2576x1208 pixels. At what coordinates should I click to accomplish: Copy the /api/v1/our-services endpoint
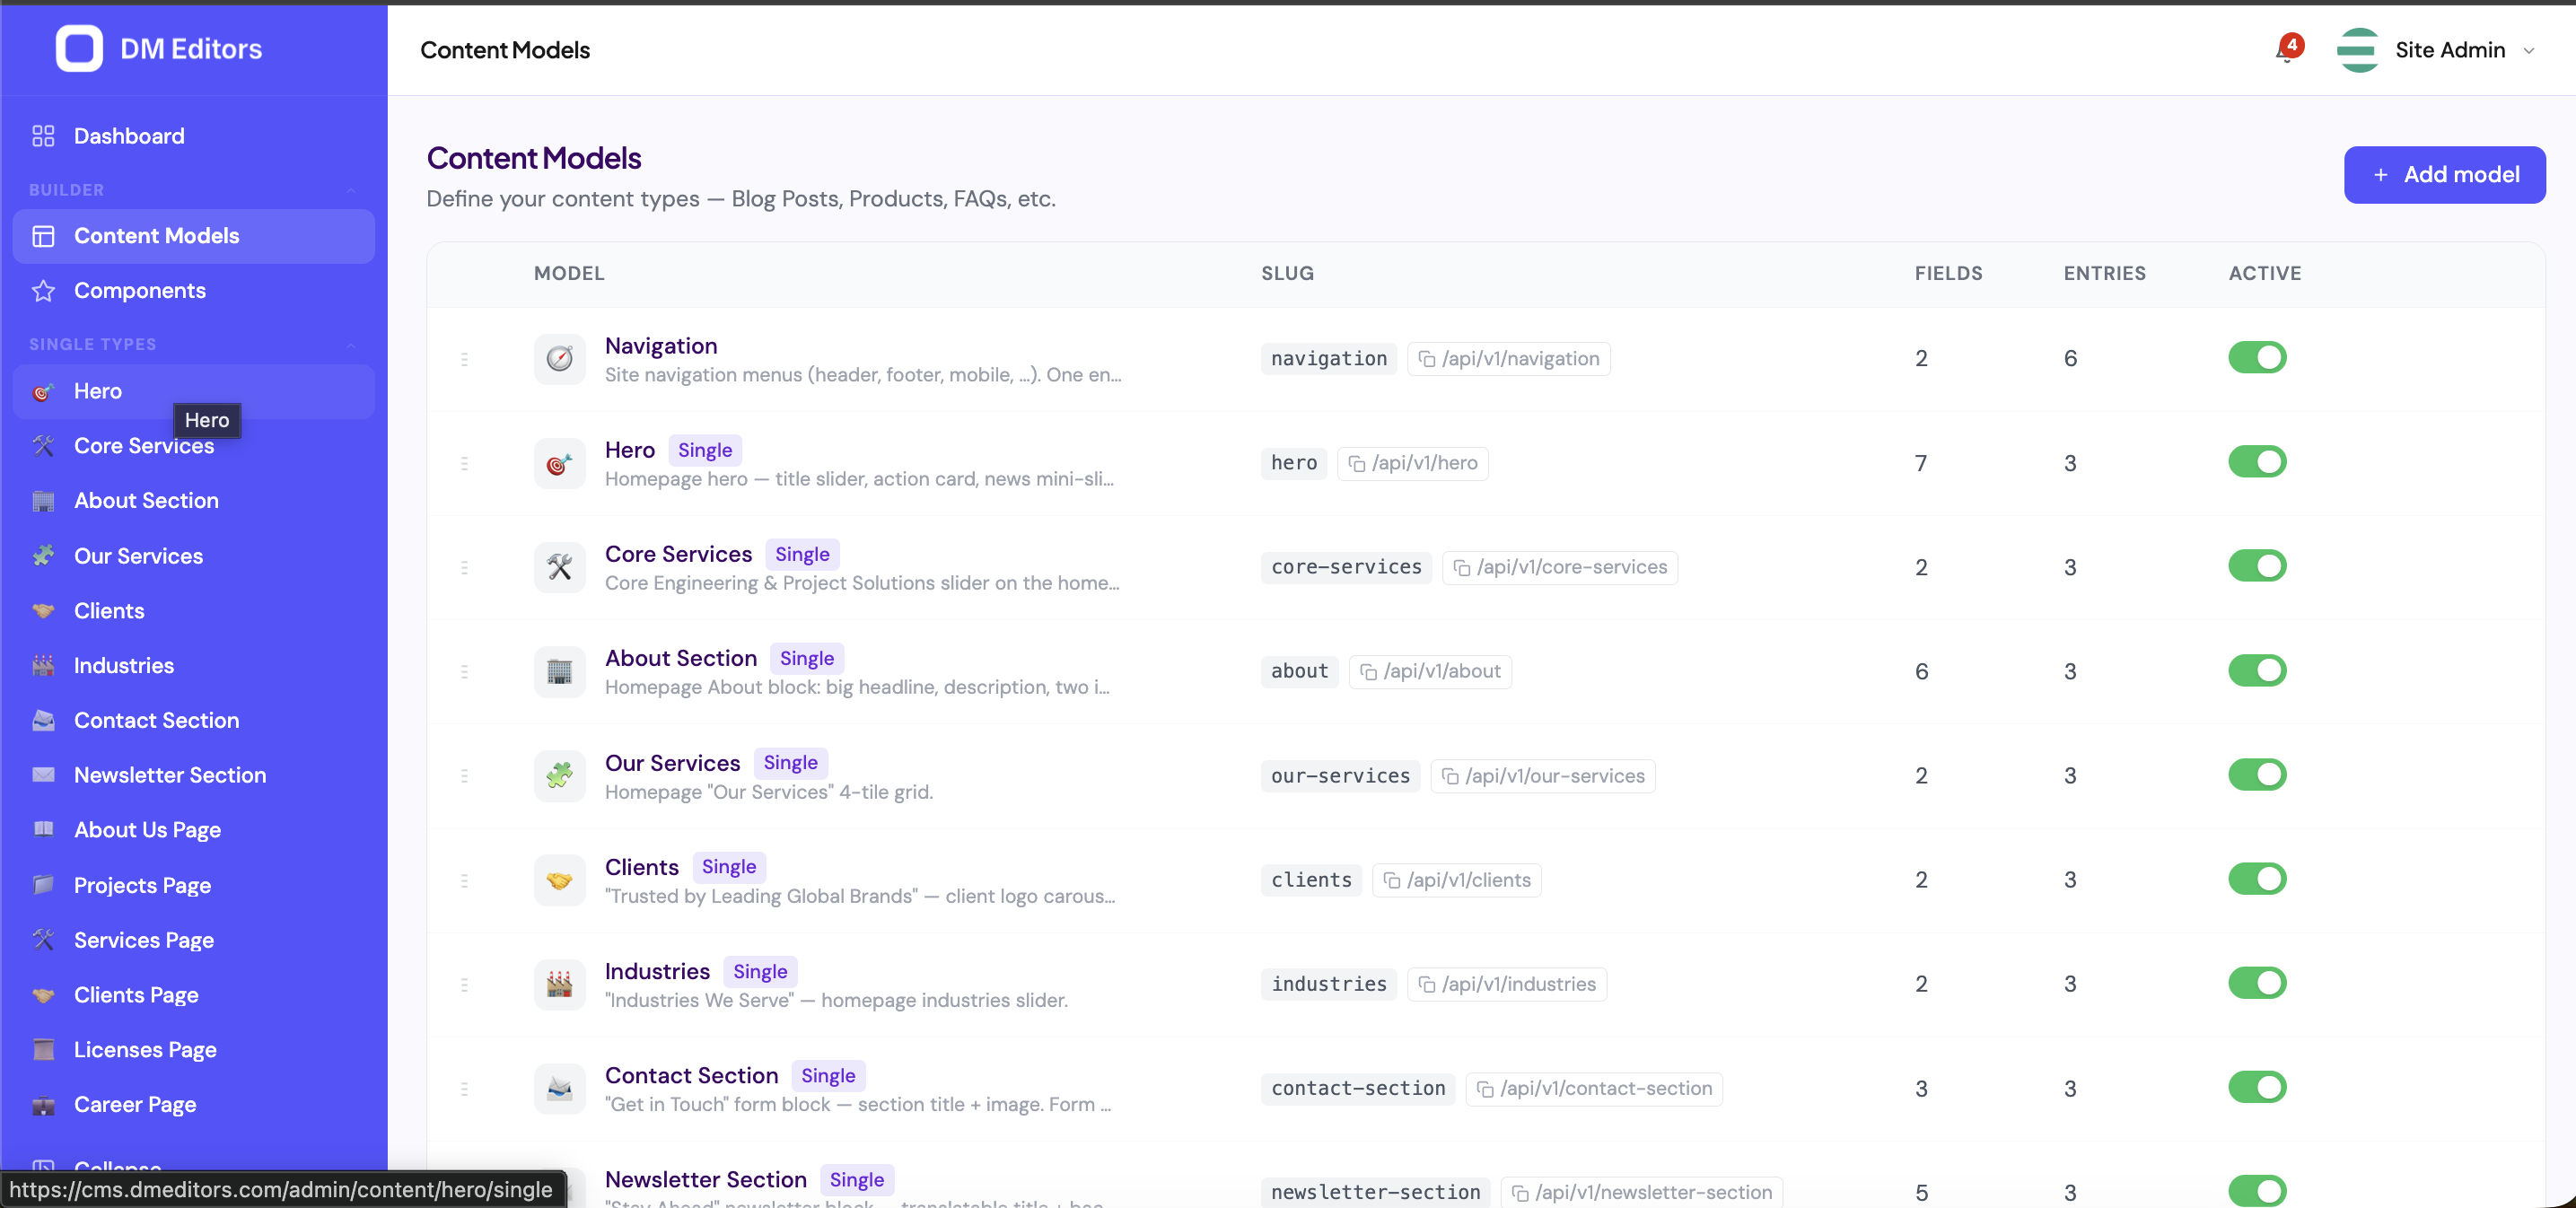pos(1542,776)
